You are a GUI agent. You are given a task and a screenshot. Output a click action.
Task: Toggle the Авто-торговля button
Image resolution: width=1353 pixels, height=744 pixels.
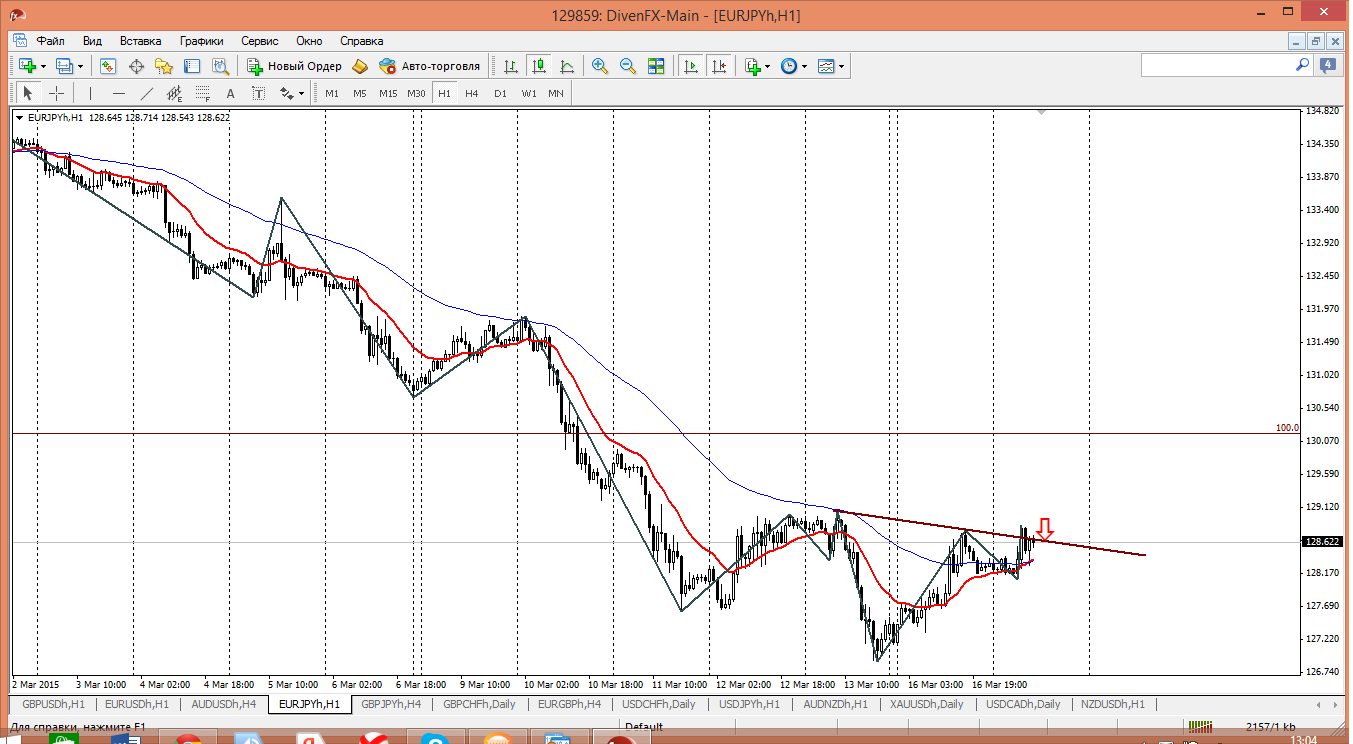coord(430,66)
